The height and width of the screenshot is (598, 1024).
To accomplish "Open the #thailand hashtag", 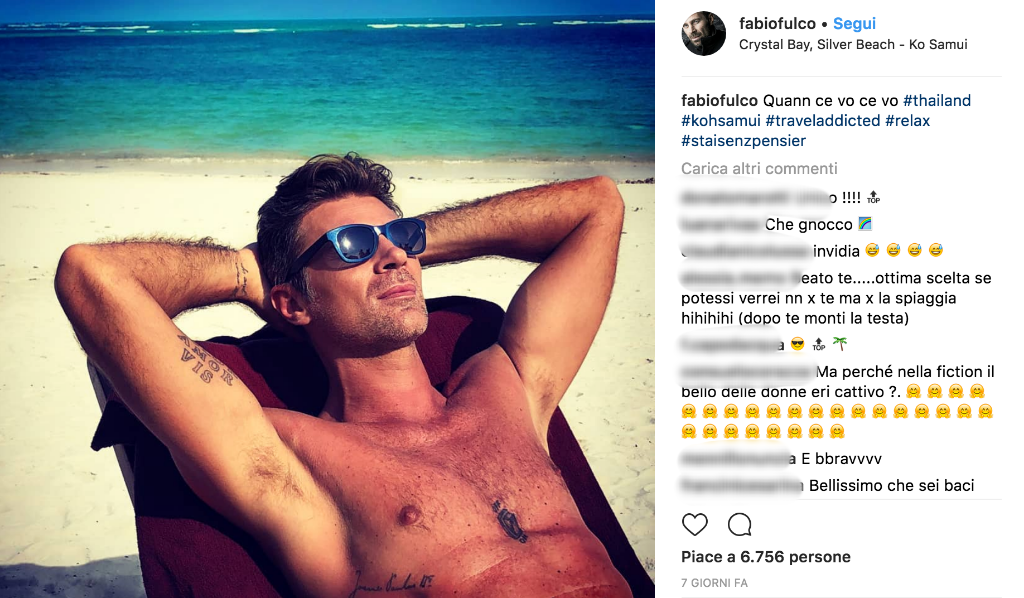I will pos(937,101).
